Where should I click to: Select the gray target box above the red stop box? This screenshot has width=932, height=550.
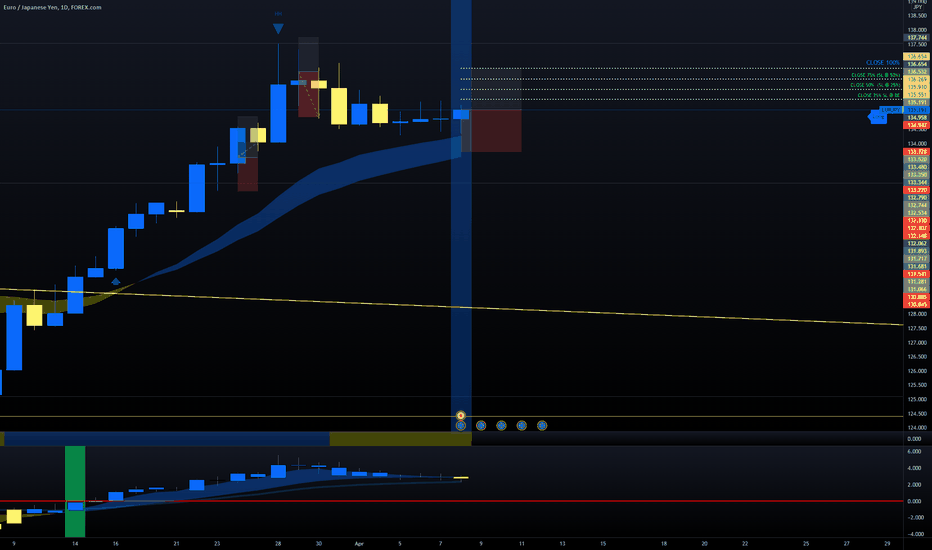click(x=491, y=89)
